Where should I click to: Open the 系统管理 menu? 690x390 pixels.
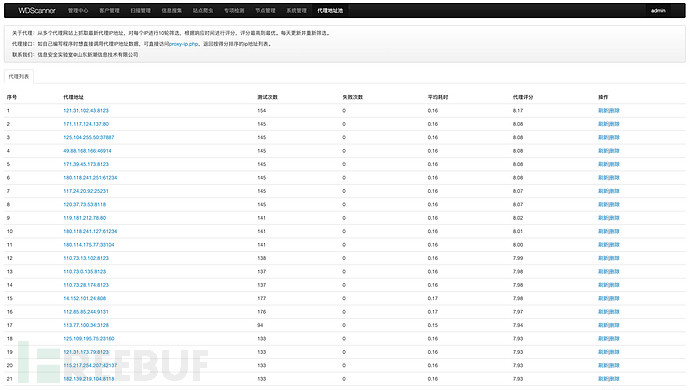pos(297,11)
